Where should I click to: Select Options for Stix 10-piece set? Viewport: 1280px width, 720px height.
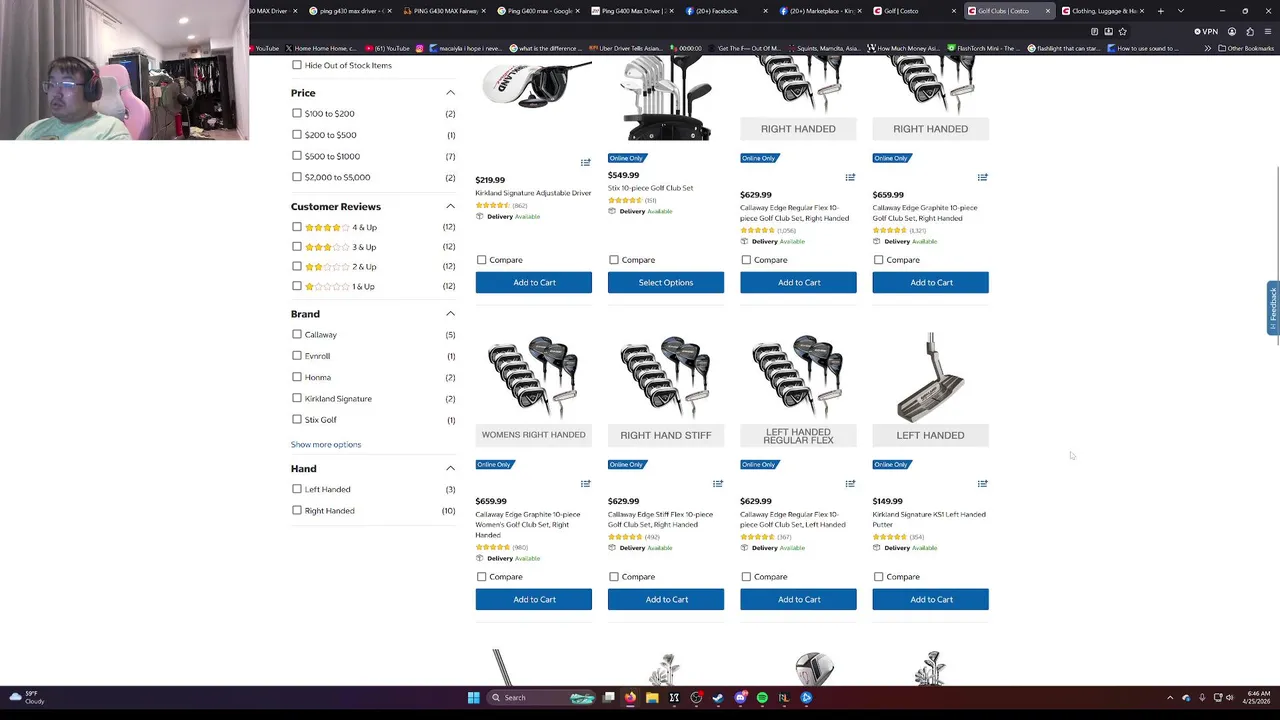tap(666, 282)
